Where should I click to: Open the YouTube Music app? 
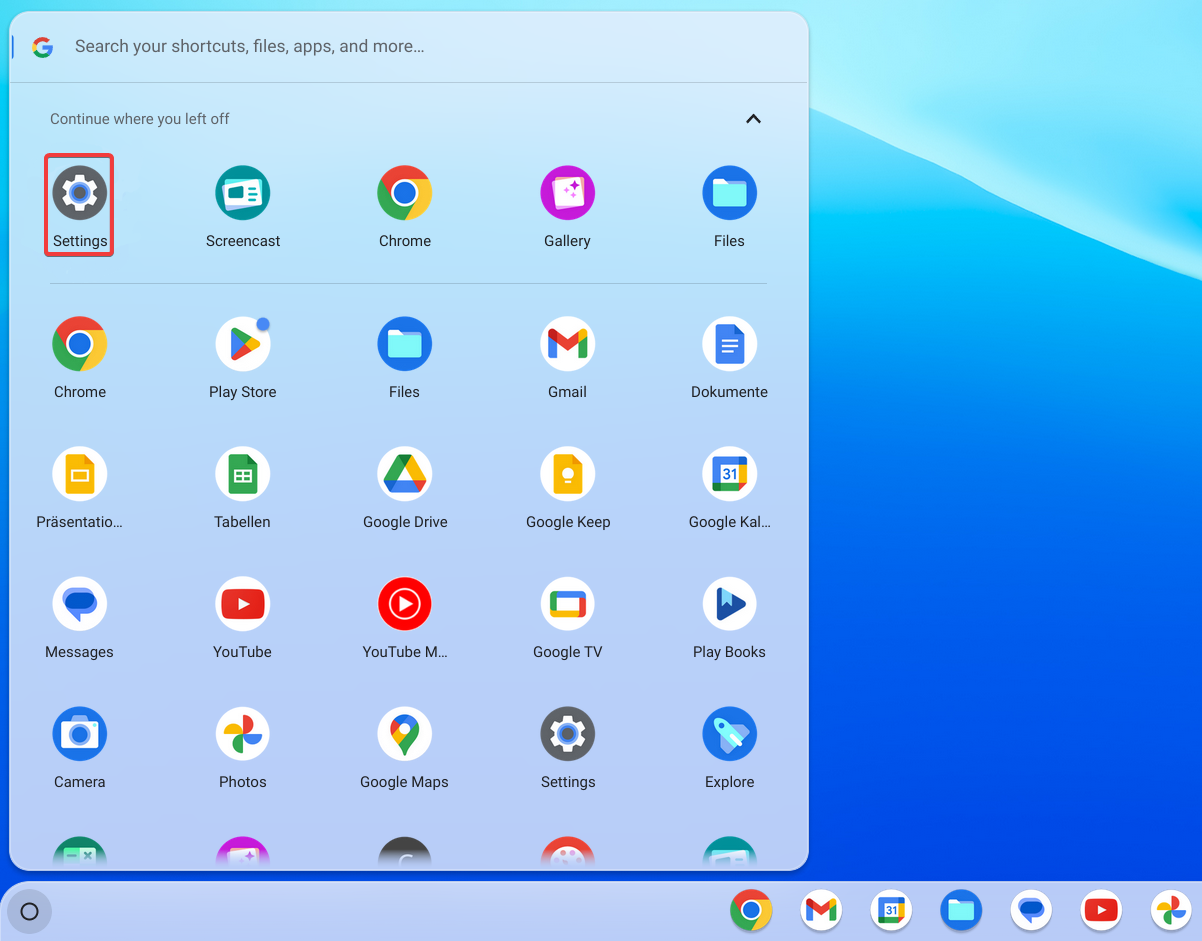pos(404,618)
